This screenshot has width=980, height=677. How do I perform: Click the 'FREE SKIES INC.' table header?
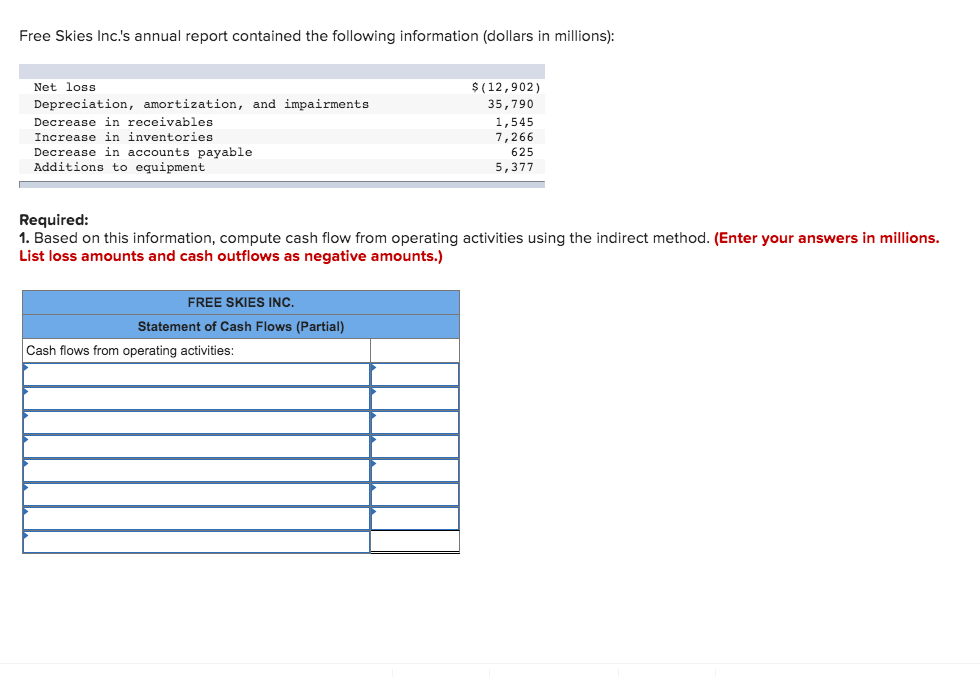tap(241, 303)
